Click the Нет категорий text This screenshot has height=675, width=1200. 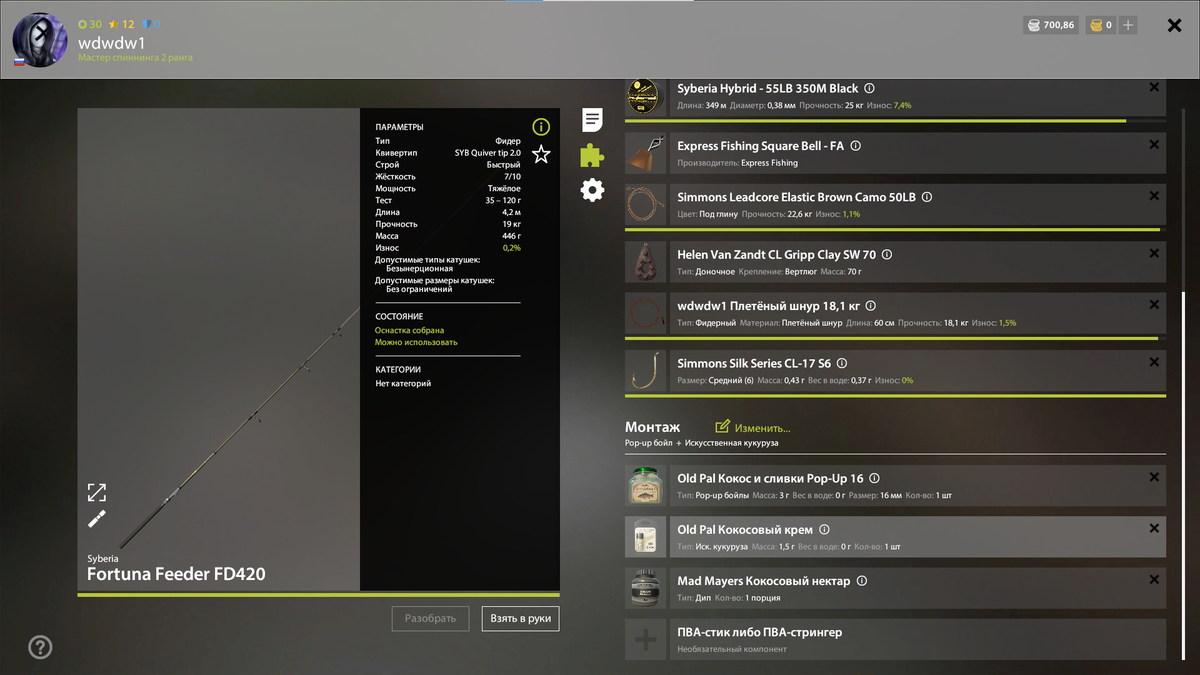(x=403, y=383)
